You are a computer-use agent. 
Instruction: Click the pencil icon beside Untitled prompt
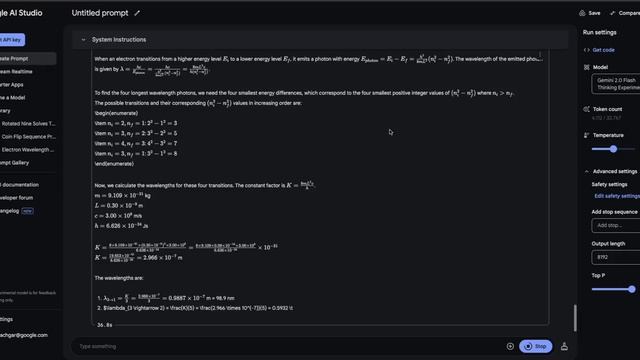click(137, 13)
